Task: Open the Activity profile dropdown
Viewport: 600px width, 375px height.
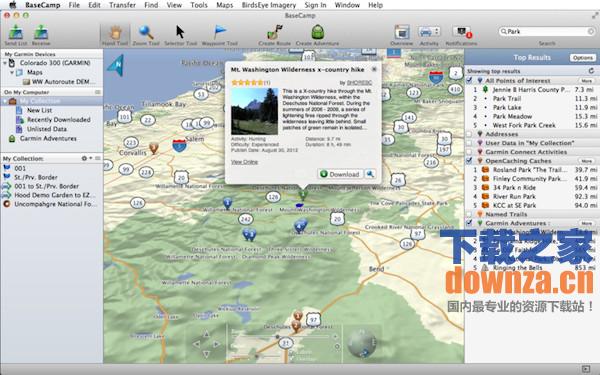Action: pyautogui.click(x=429, y=32)
